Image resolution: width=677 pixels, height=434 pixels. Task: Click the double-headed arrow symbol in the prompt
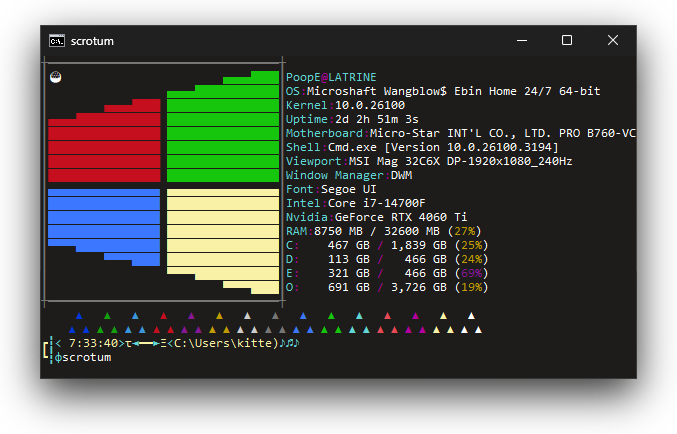point(146,343)
